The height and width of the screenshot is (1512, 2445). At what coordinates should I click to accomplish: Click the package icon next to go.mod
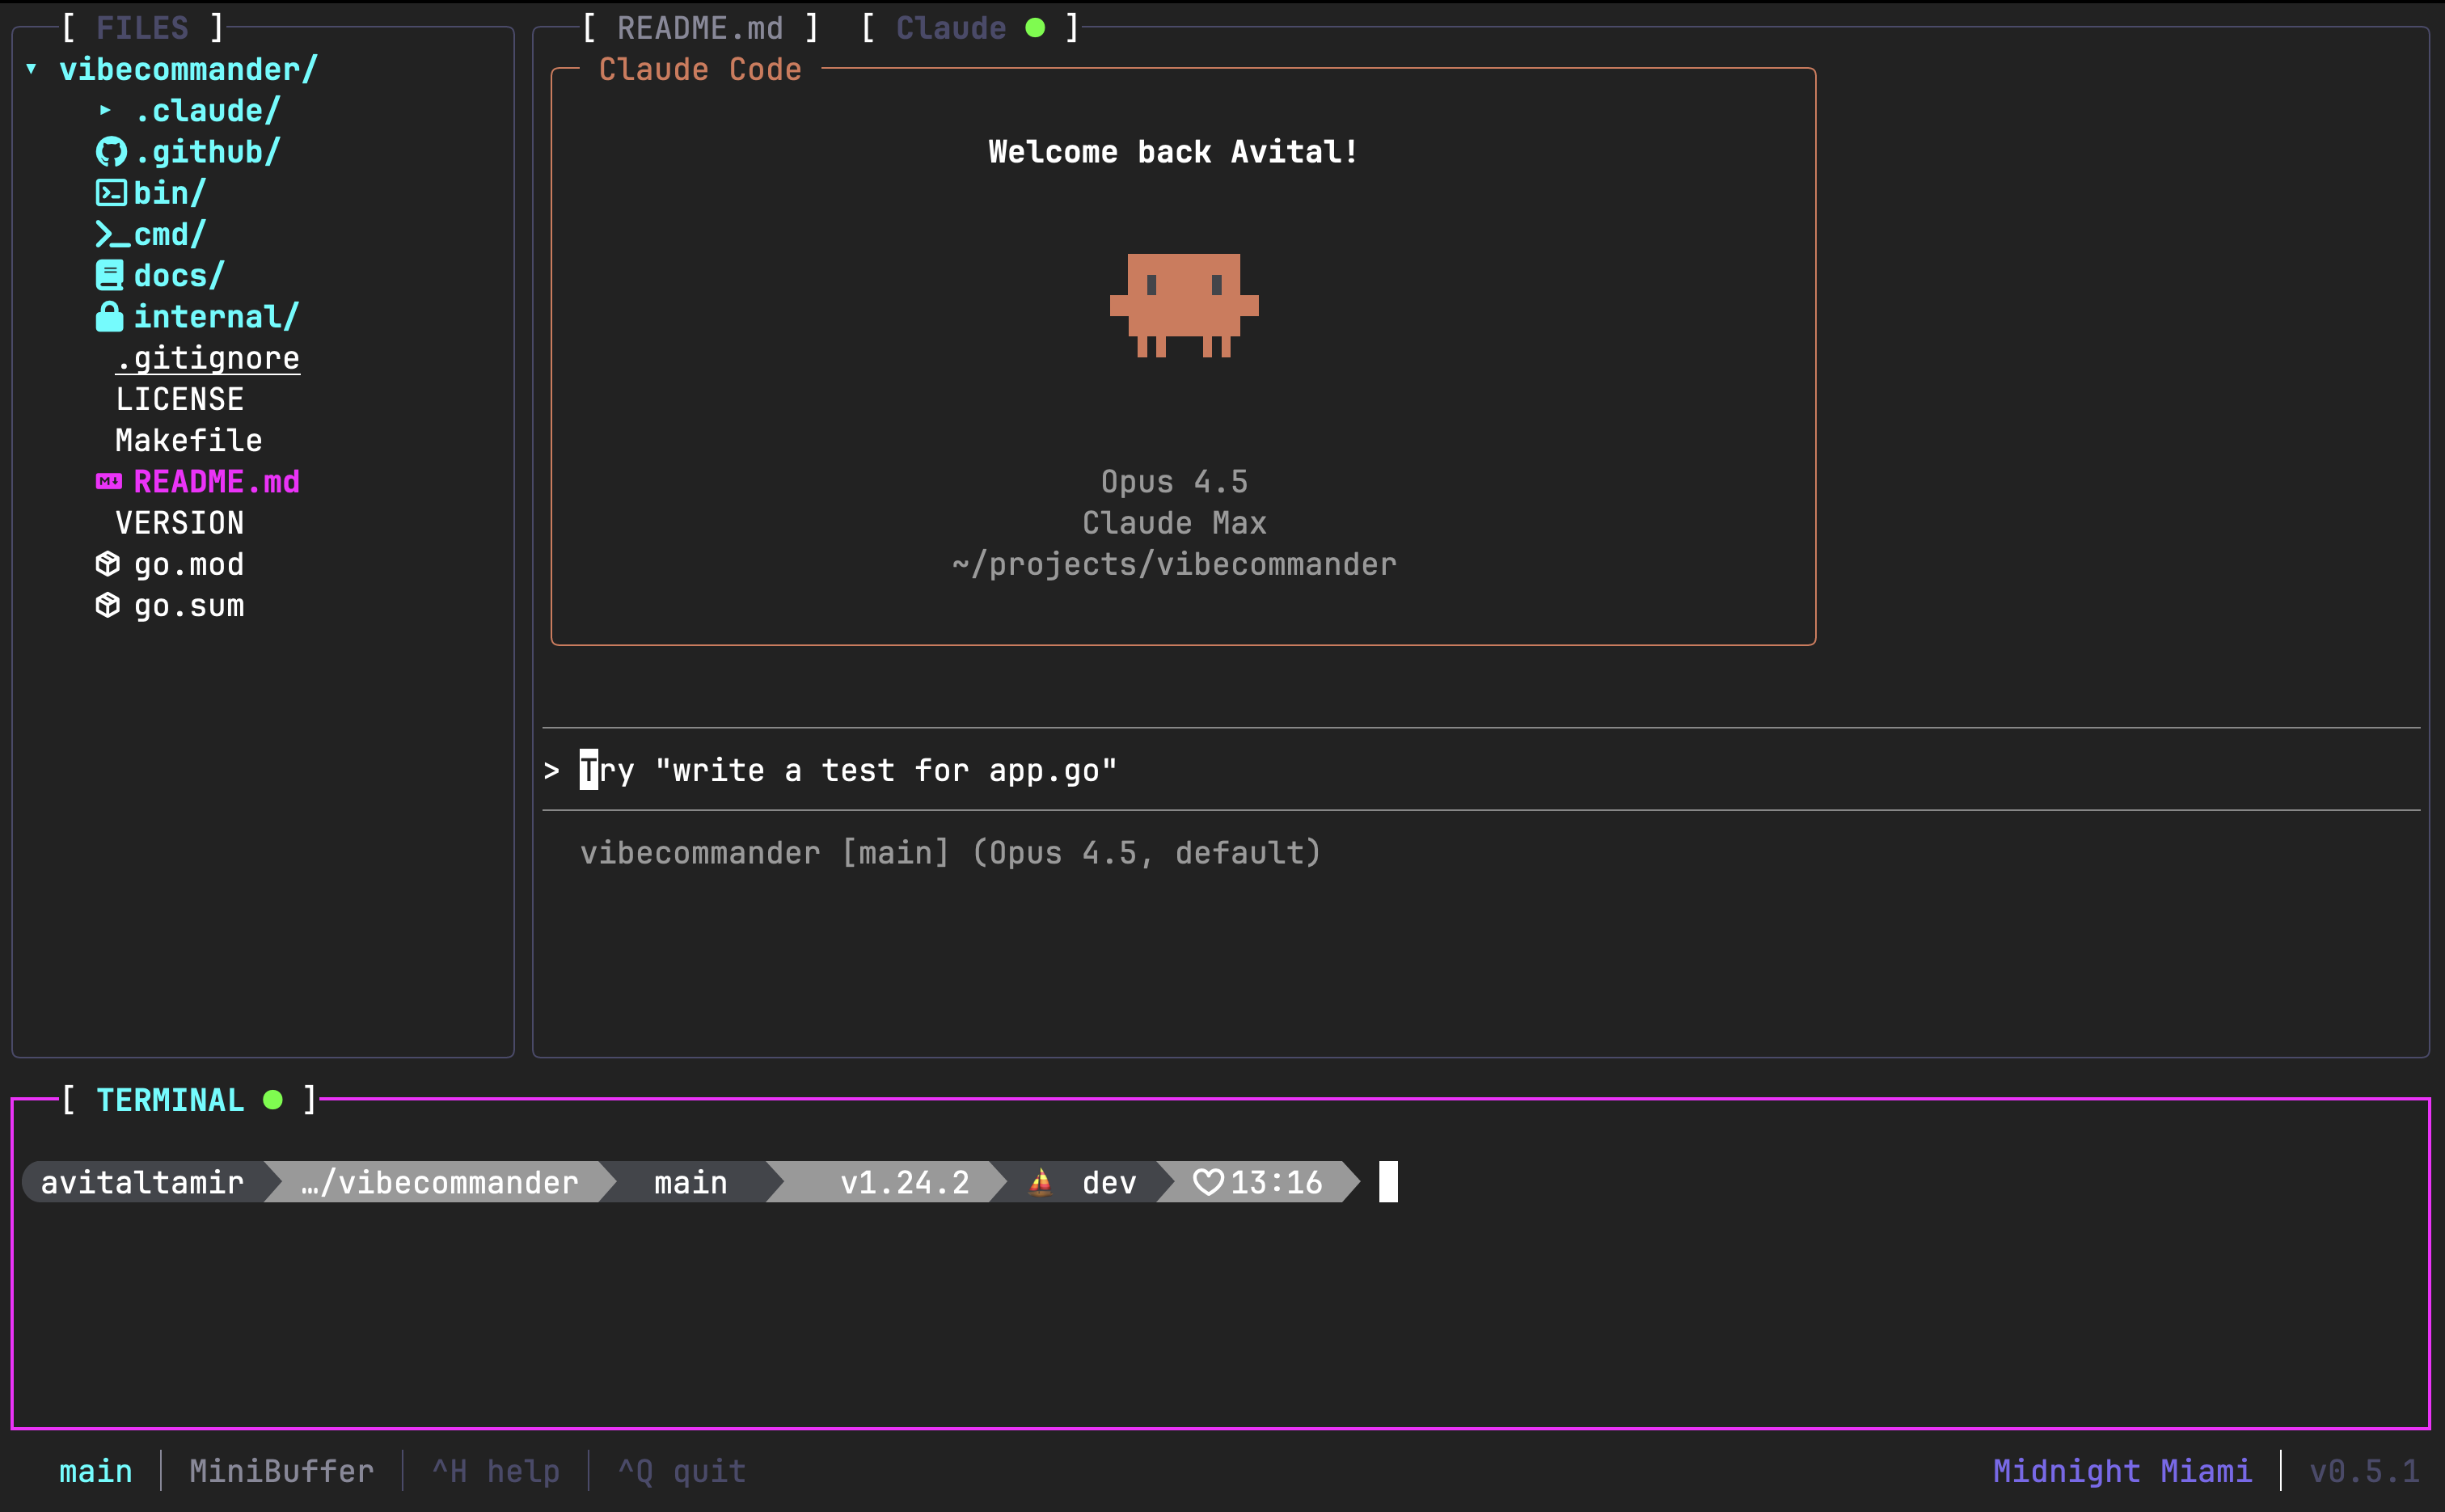110,563
